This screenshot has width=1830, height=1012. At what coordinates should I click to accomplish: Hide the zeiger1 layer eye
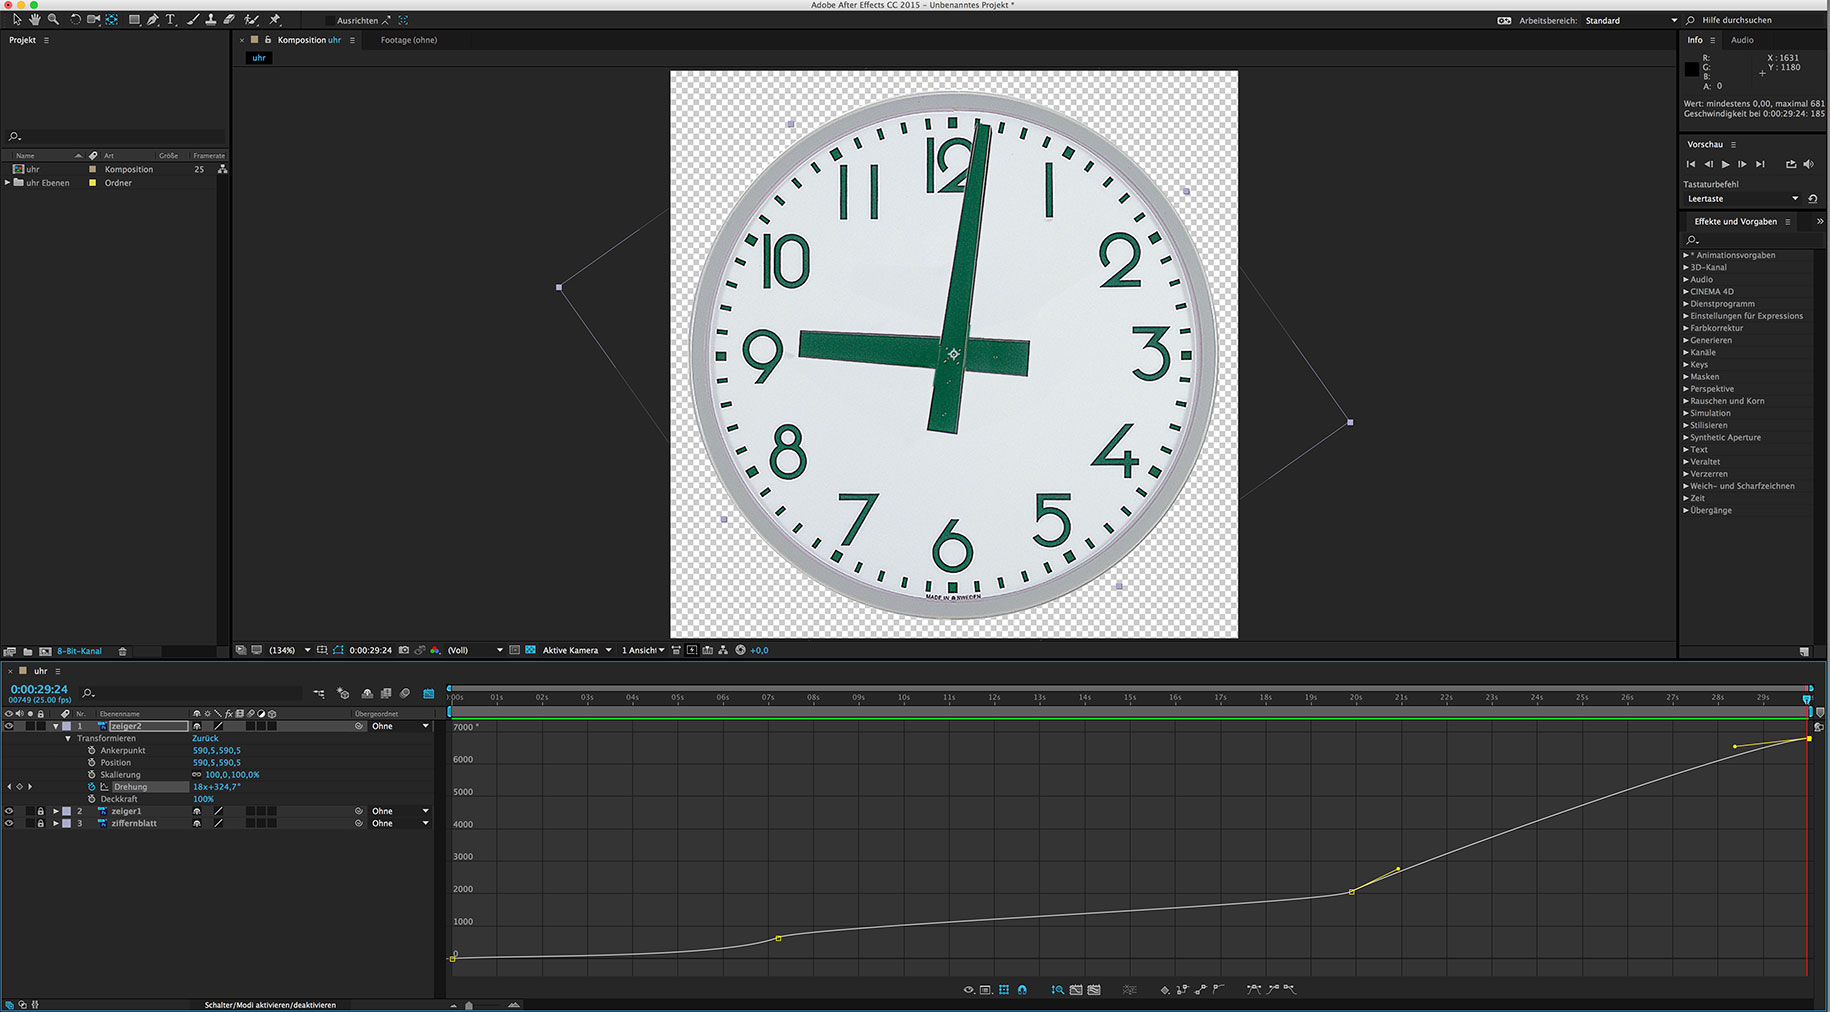9,811
